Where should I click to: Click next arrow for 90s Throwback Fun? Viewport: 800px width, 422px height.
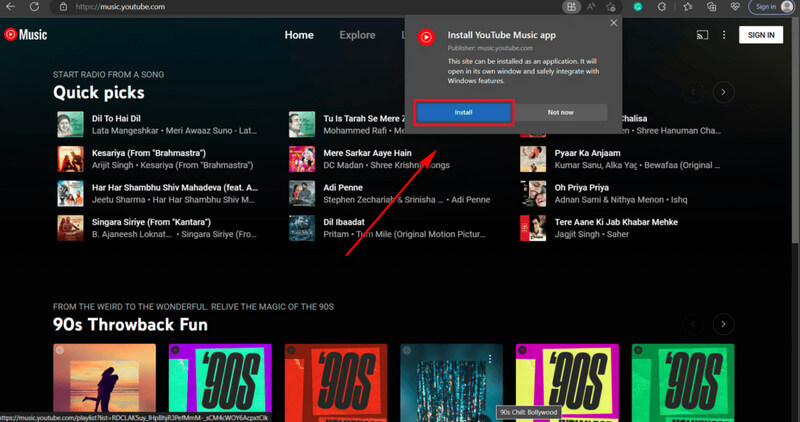coord(723,324)
